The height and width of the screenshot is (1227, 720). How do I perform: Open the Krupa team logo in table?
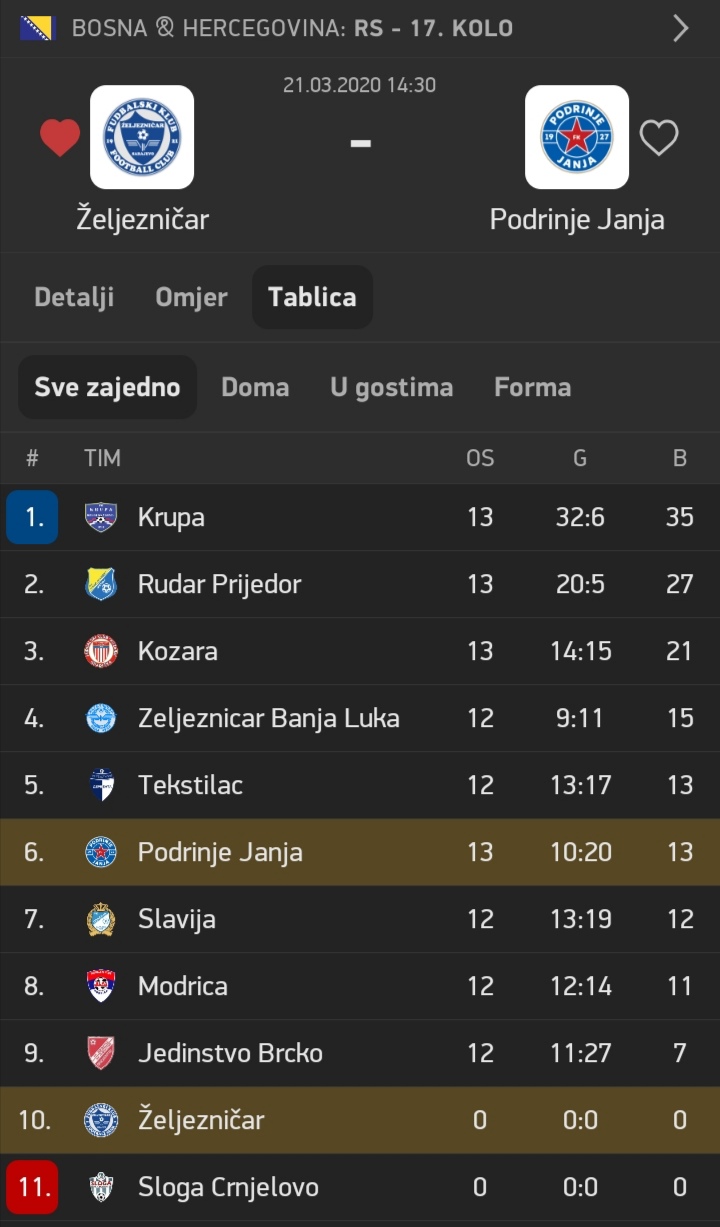(x=101, y=517)
